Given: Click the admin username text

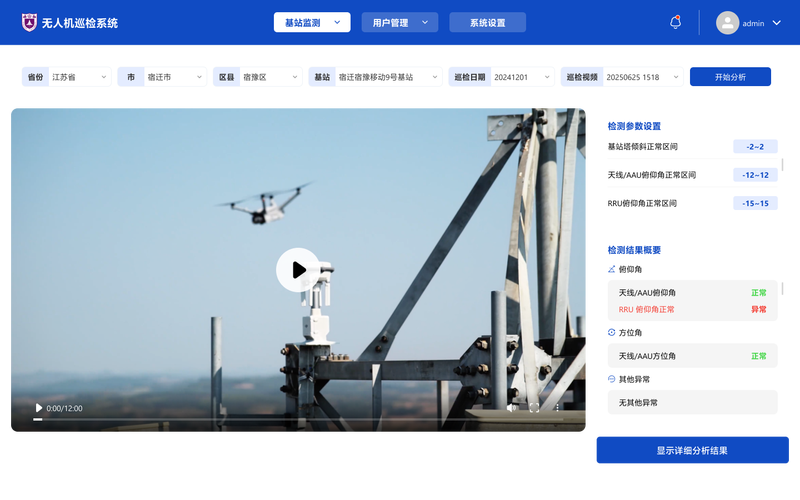Looking at the screenshot, I should [753, 23].
